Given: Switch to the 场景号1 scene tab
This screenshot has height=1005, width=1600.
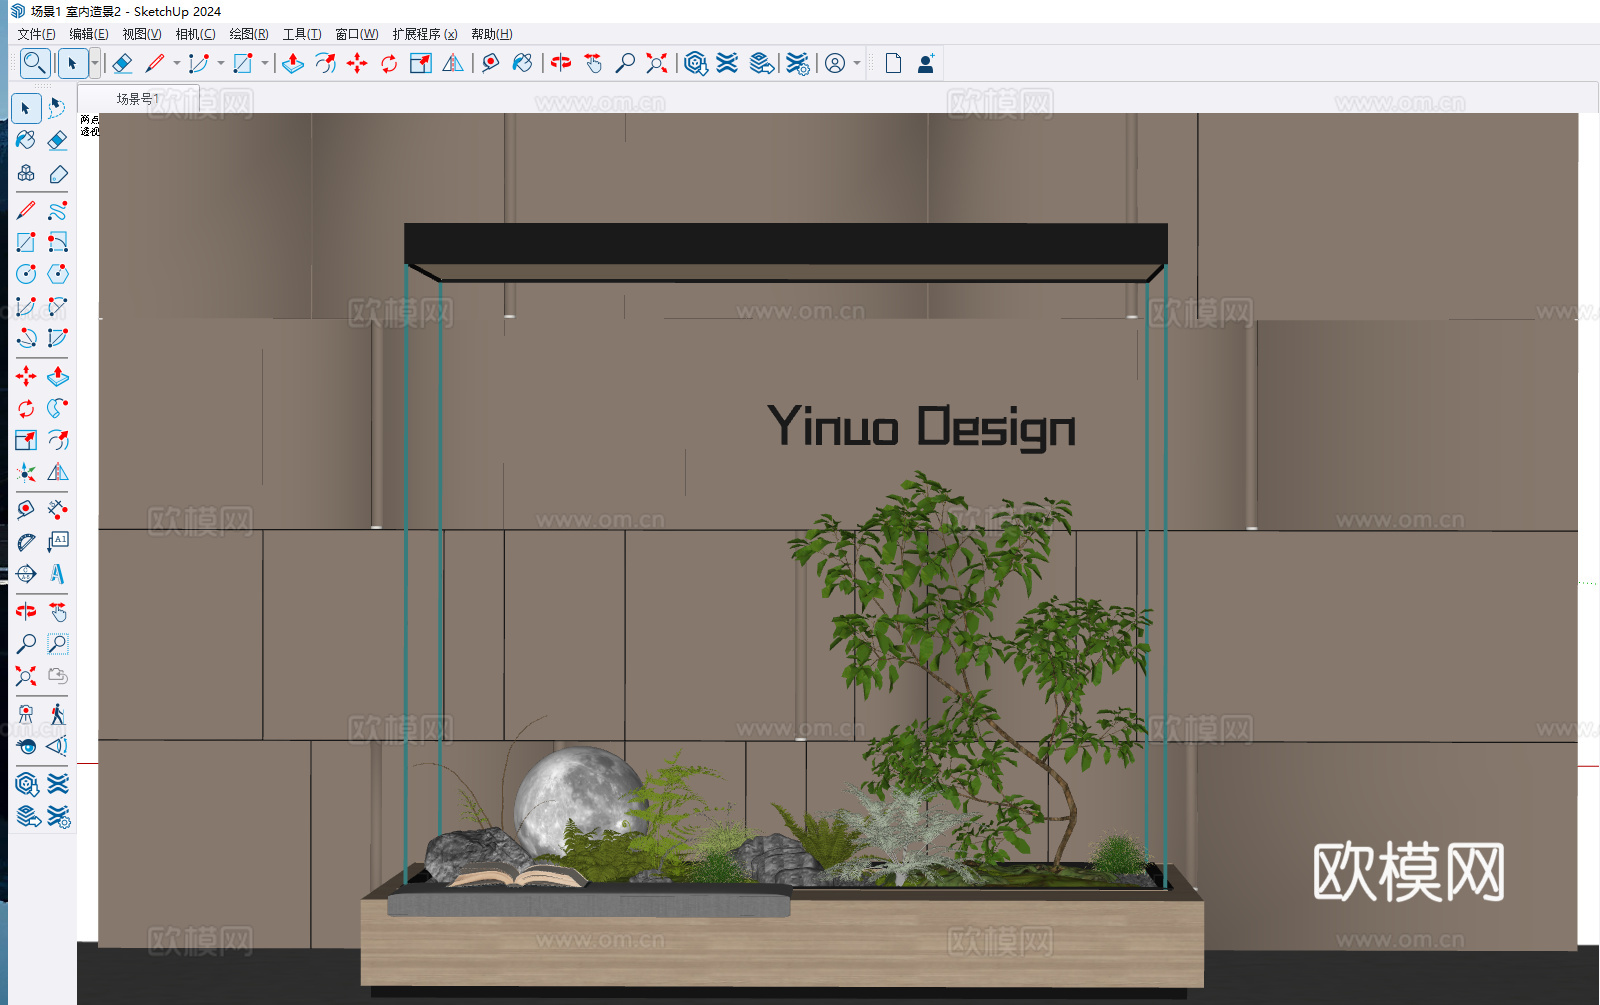Looking at the screenshot, I should (138, 99).
